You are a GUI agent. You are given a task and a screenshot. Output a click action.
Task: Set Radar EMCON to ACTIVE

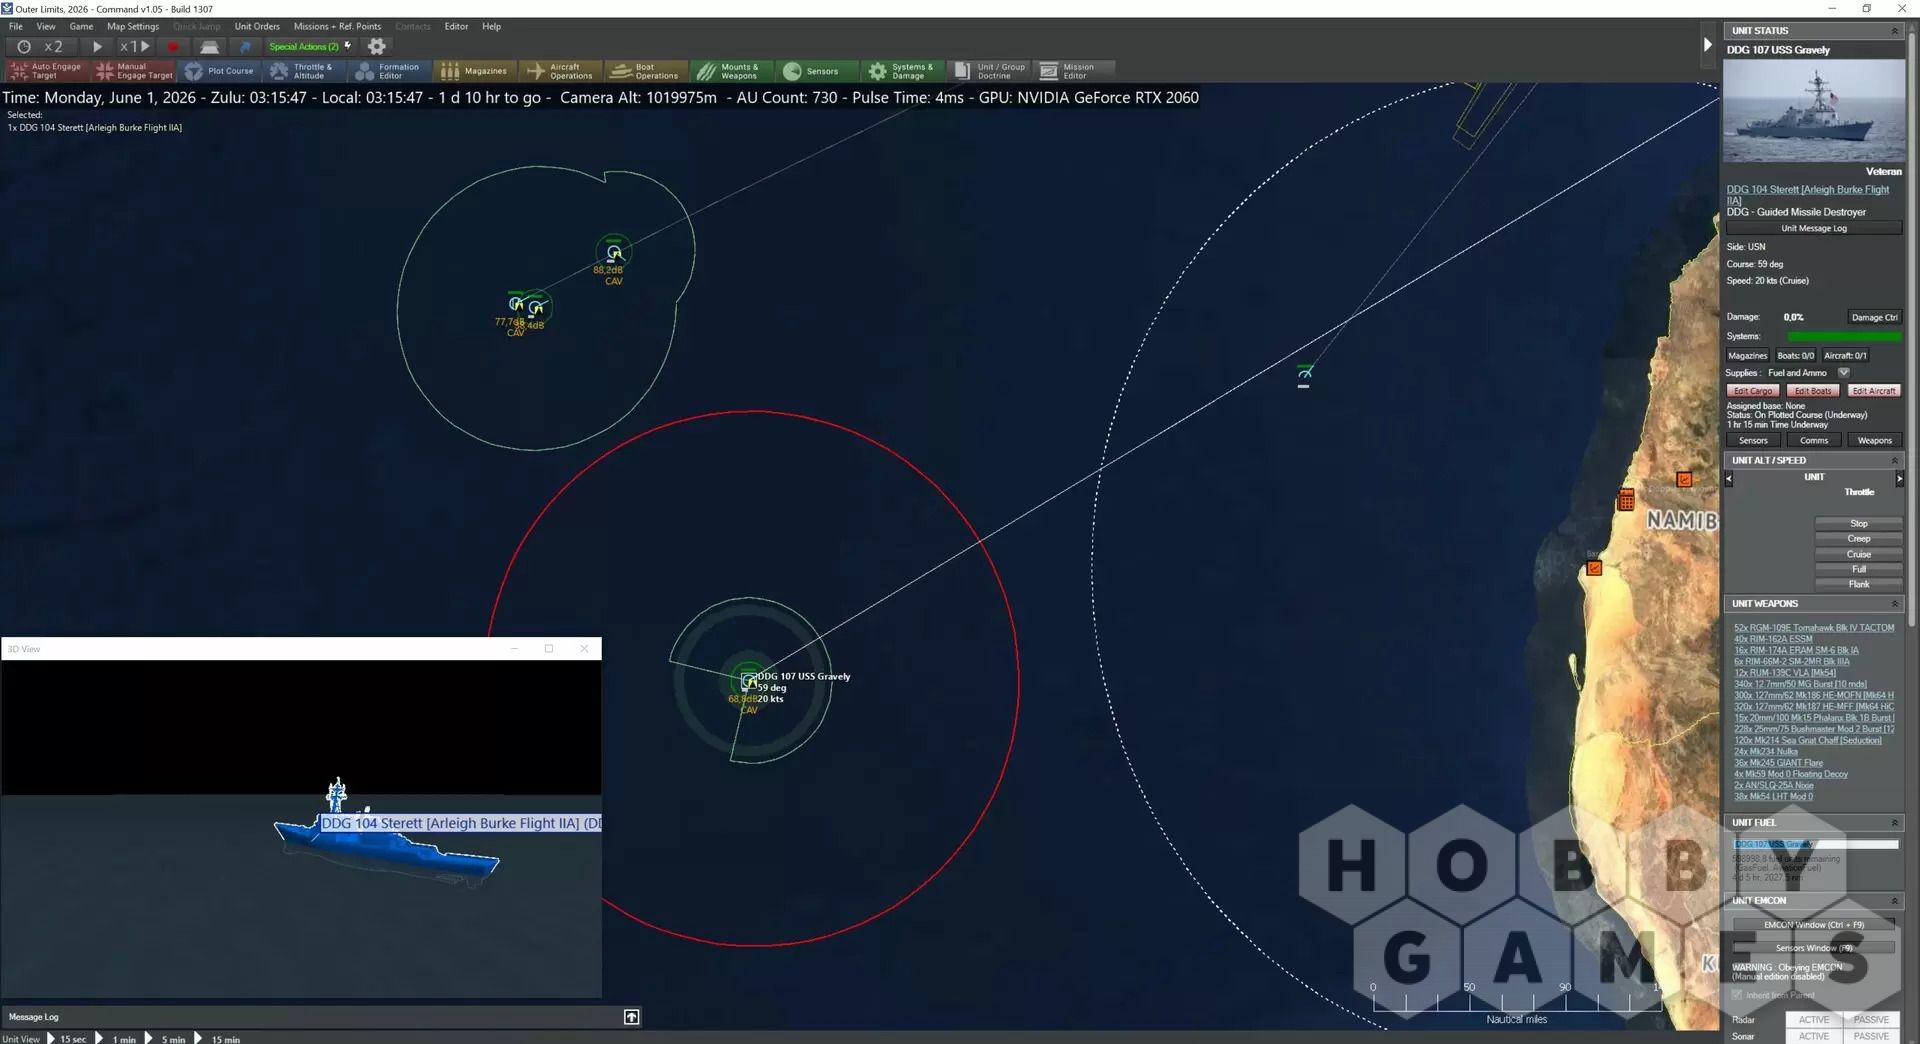pos(1813,1020)
